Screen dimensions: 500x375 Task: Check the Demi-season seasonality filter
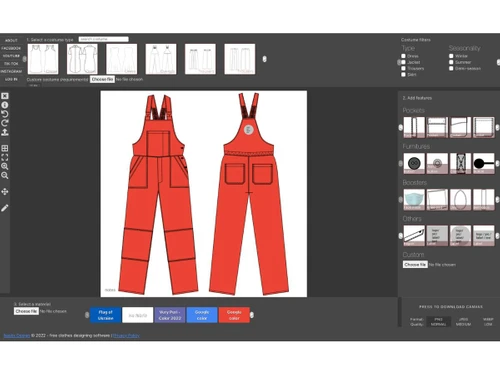[451, 68]
